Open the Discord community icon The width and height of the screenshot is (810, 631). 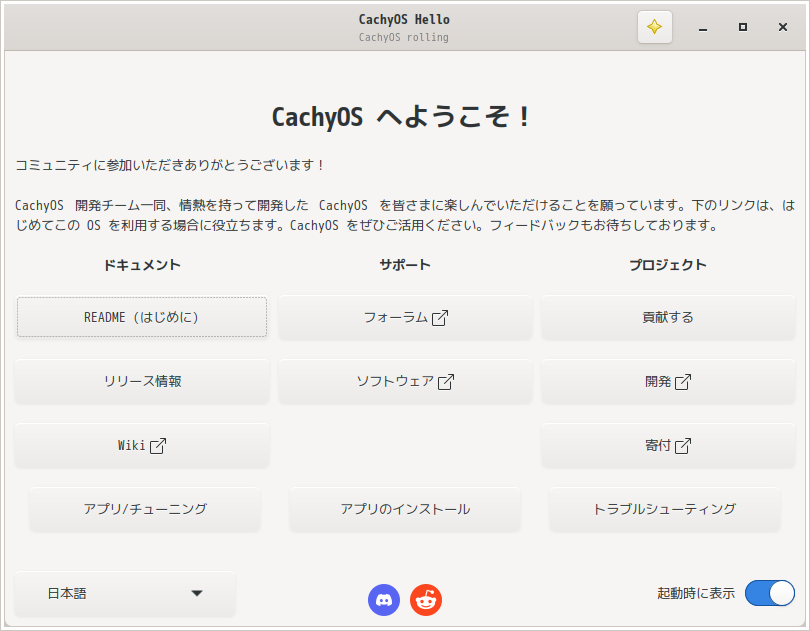(x=384, y=600)
